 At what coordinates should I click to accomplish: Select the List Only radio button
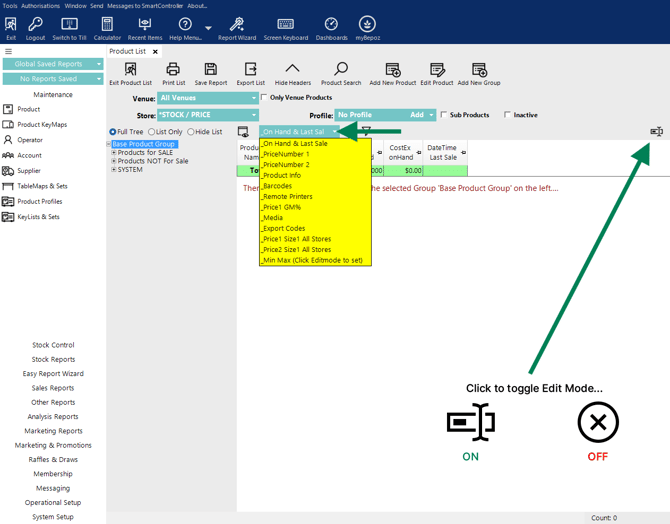[x=152, y=132]
